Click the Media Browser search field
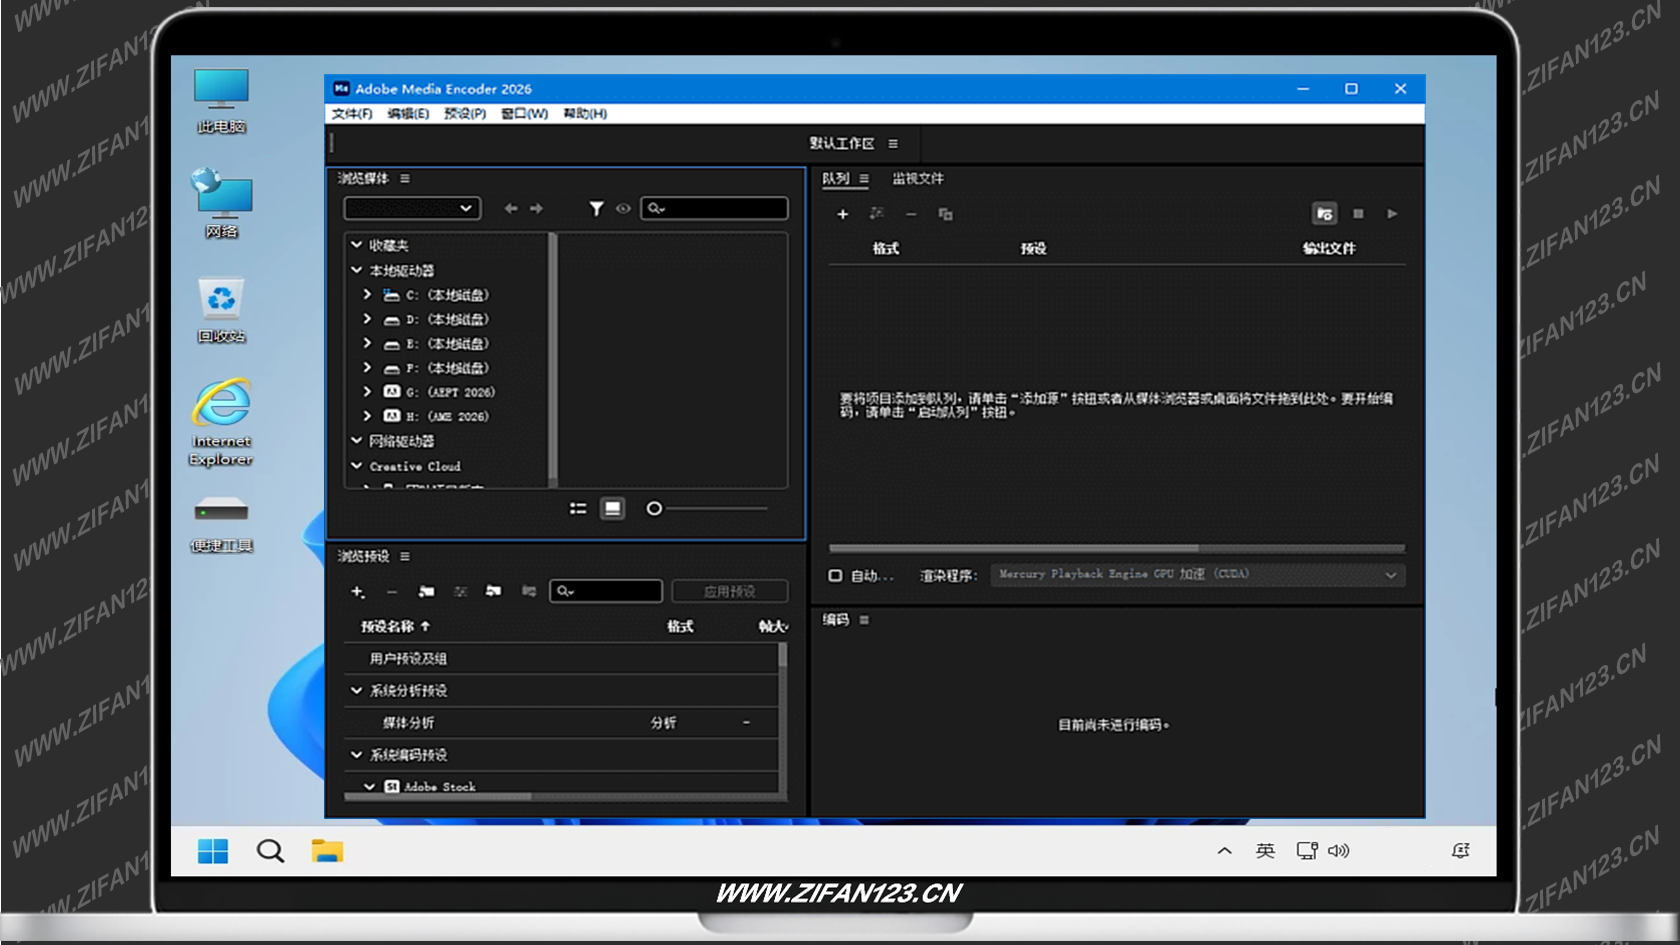 click(x=714, y=208)
